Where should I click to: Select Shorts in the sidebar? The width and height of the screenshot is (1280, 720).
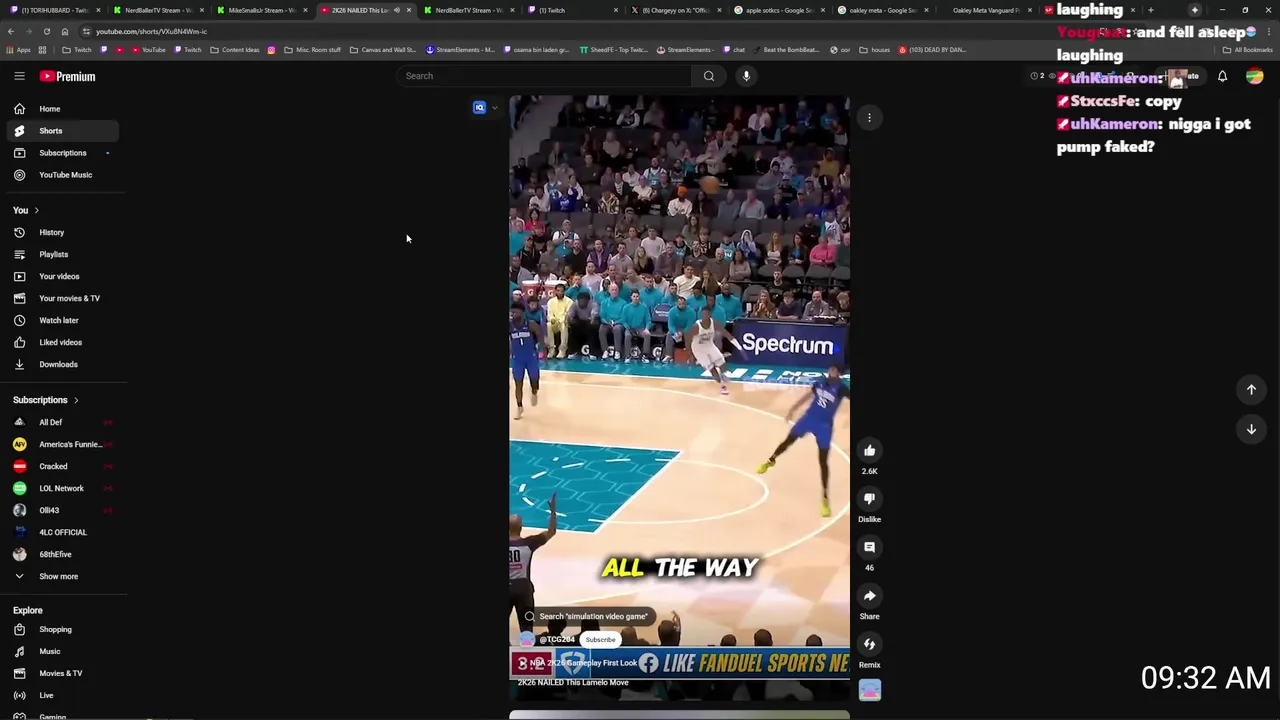pos(63,131)
